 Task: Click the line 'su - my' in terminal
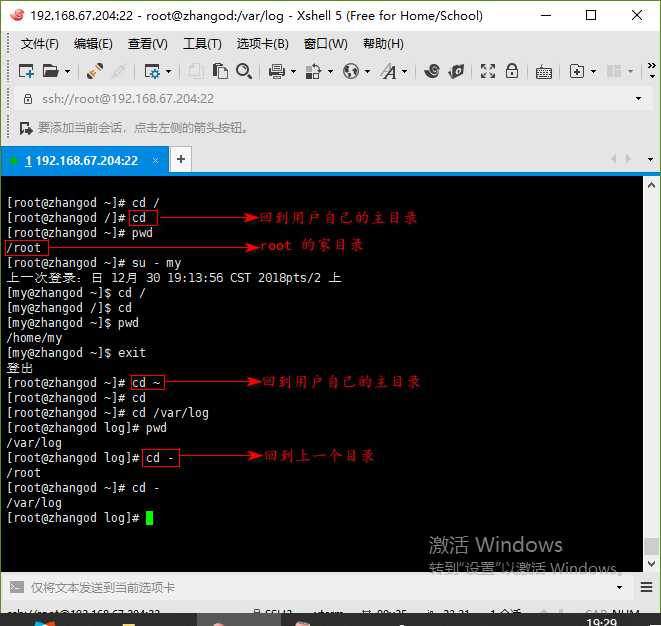point(156,263)
